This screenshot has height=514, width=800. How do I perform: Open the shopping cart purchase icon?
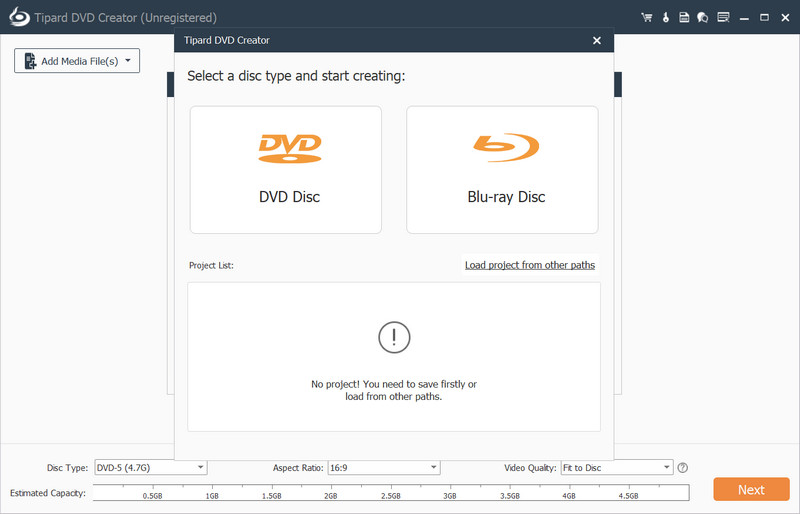(x=647, y=17)
